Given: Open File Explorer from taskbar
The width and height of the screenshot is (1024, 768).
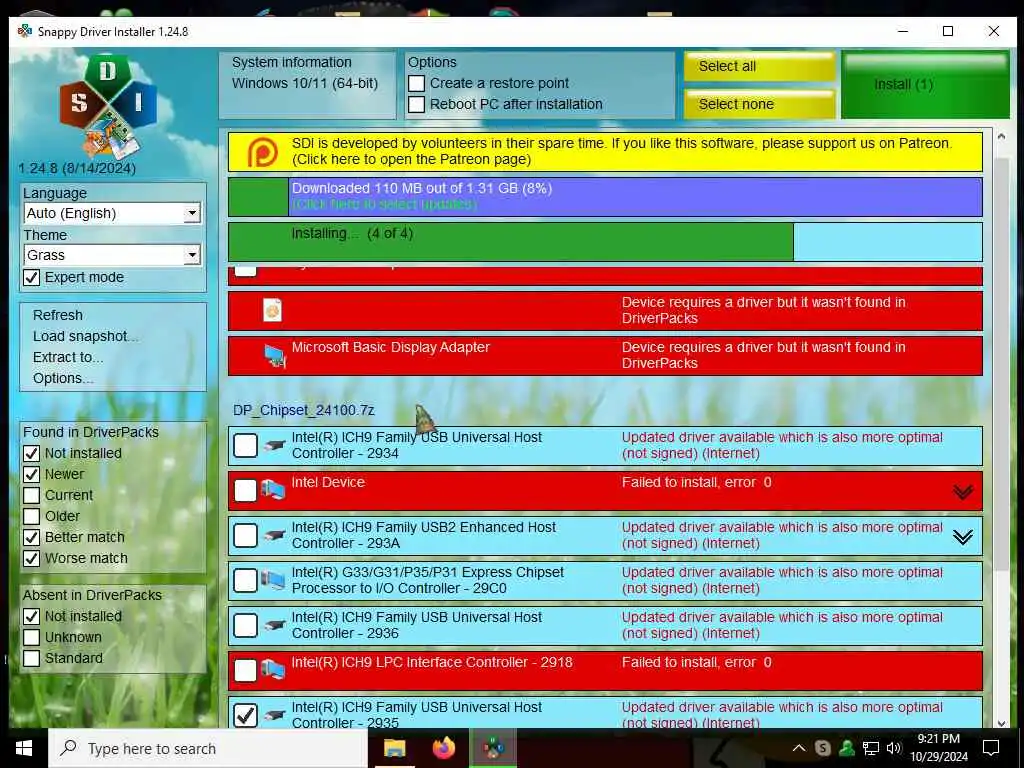Looking at the screenshot, I should pyautogui.click(x=394, y=748).
